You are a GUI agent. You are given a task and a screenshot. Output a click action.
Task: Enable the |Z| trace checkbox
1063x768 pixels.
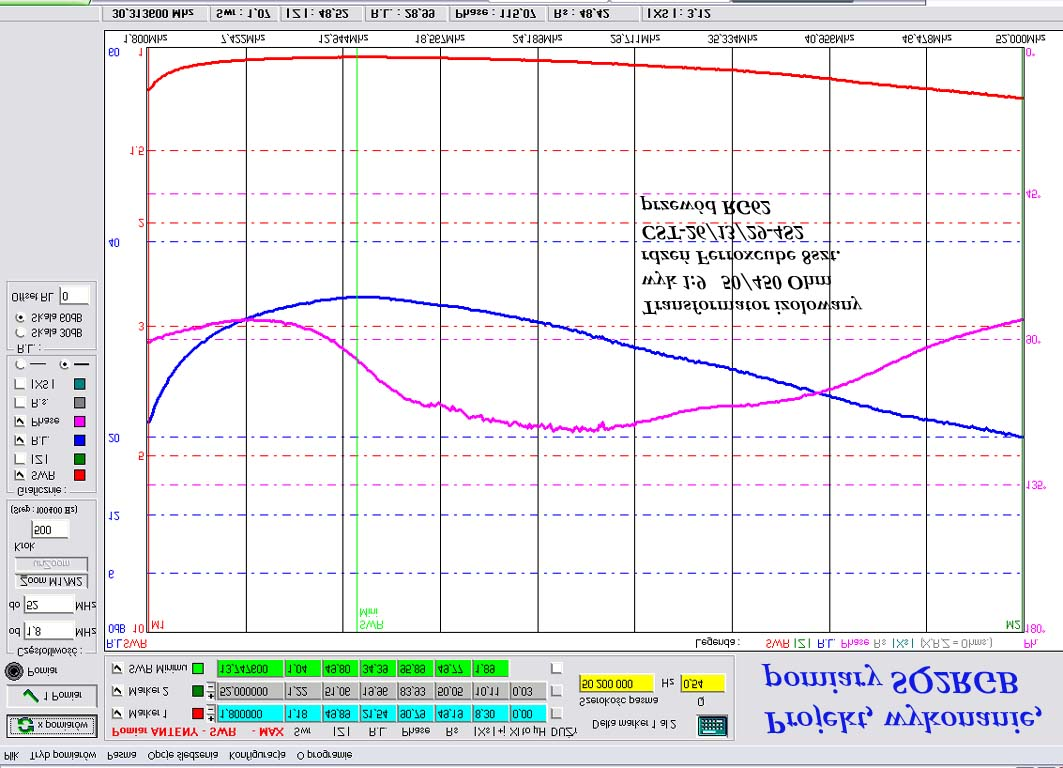20,459
